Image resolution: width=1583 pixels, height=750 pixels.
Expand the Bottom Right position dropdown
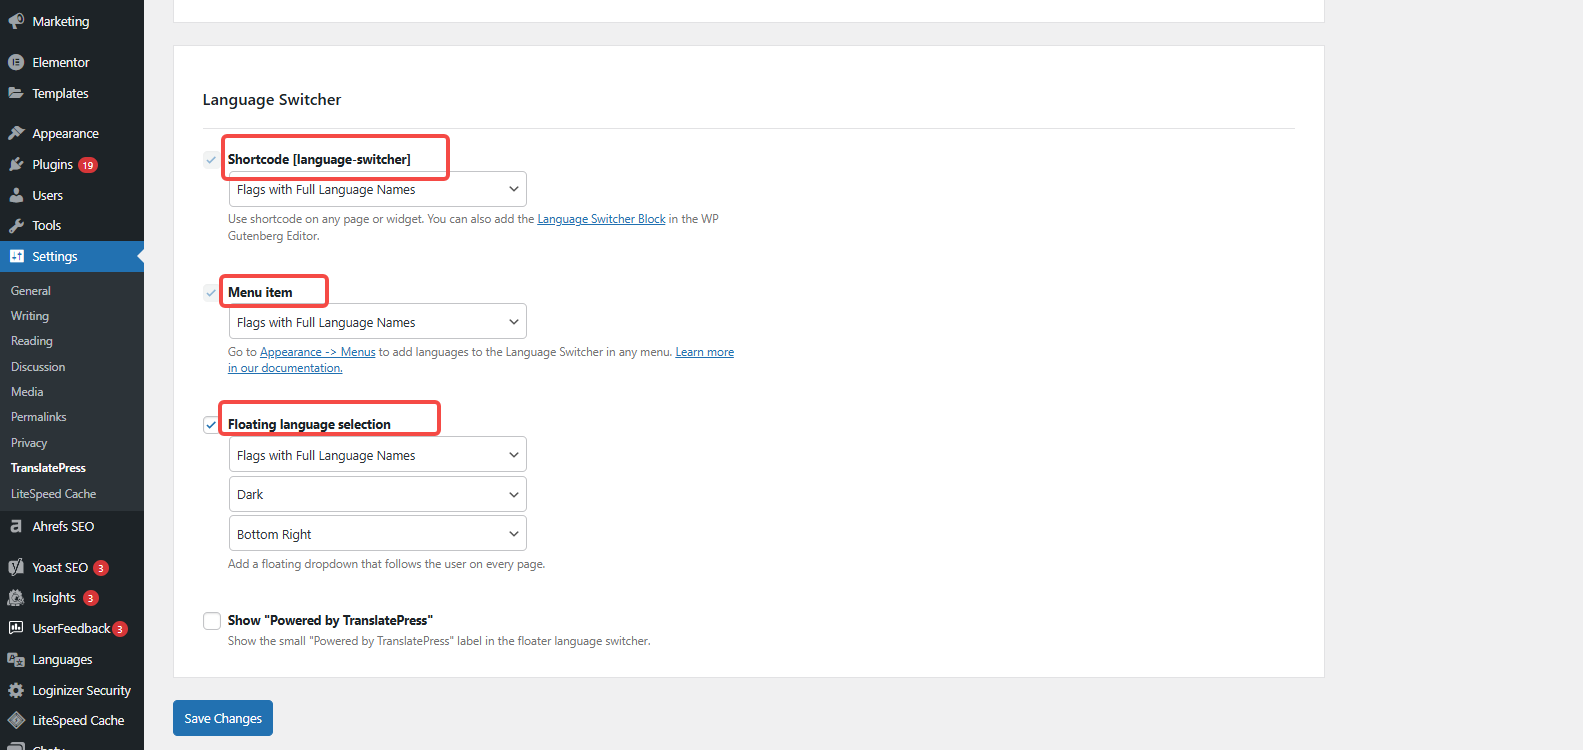tap(377, 535)
